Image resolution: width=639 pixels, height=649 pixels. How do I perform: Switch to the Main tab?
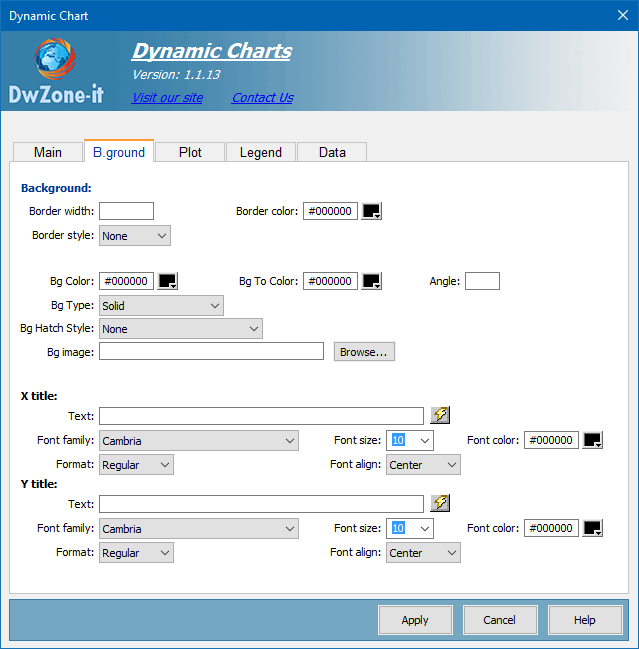coord(47,152)
